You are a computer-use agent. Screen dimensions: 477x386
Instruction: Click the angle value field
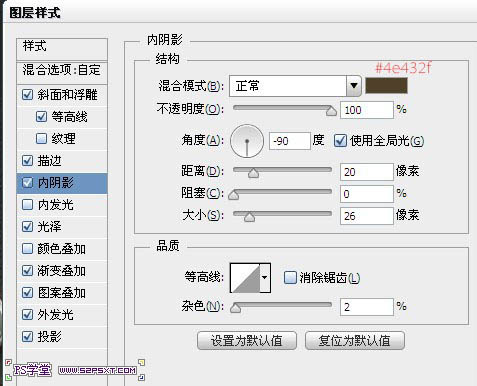290,141
